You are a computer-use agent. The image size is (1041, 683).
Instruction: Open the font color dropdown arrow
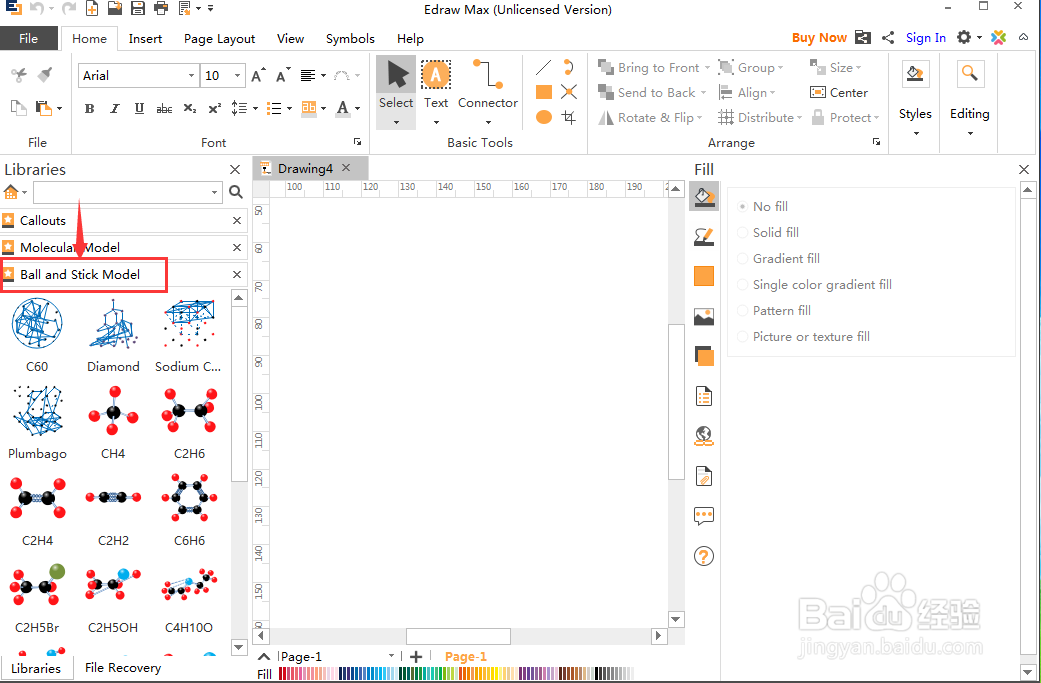click(357, 108)
